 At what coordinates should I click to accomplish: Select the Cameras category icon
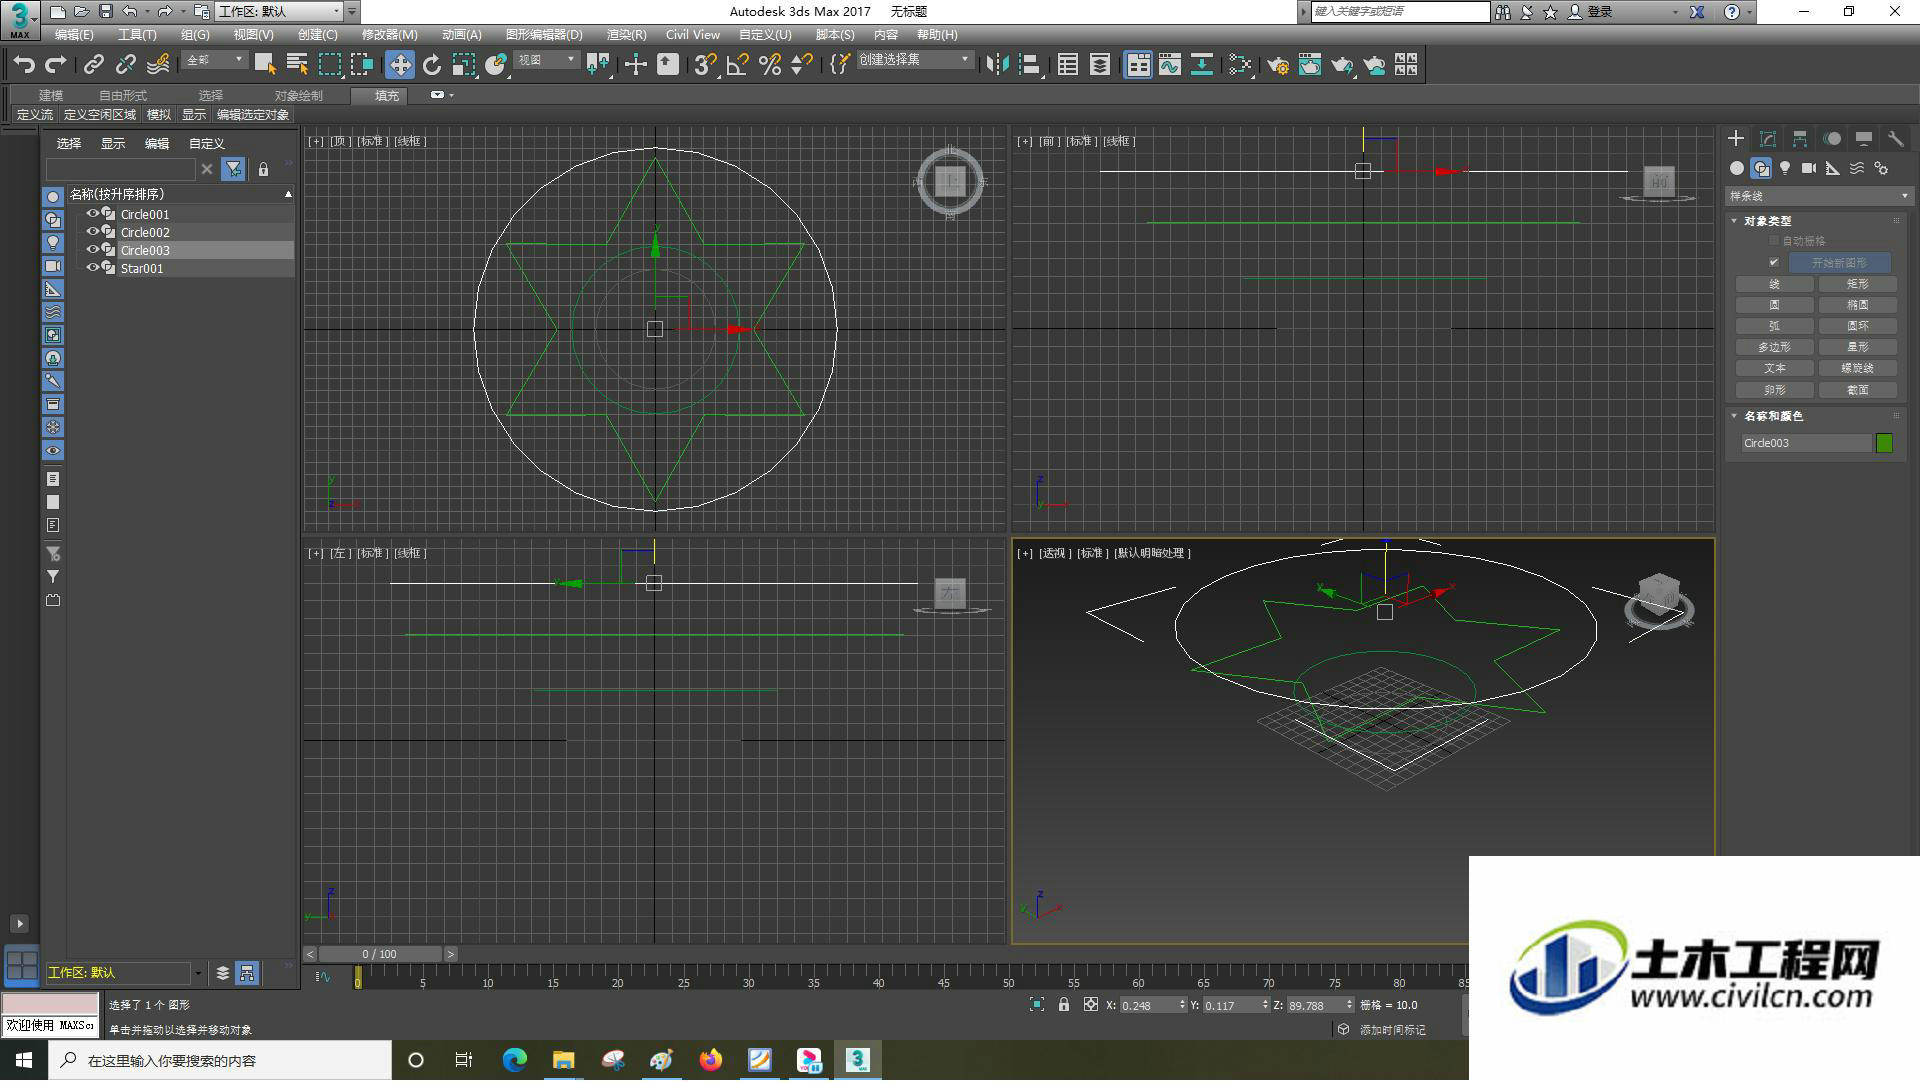[1809, 168]
